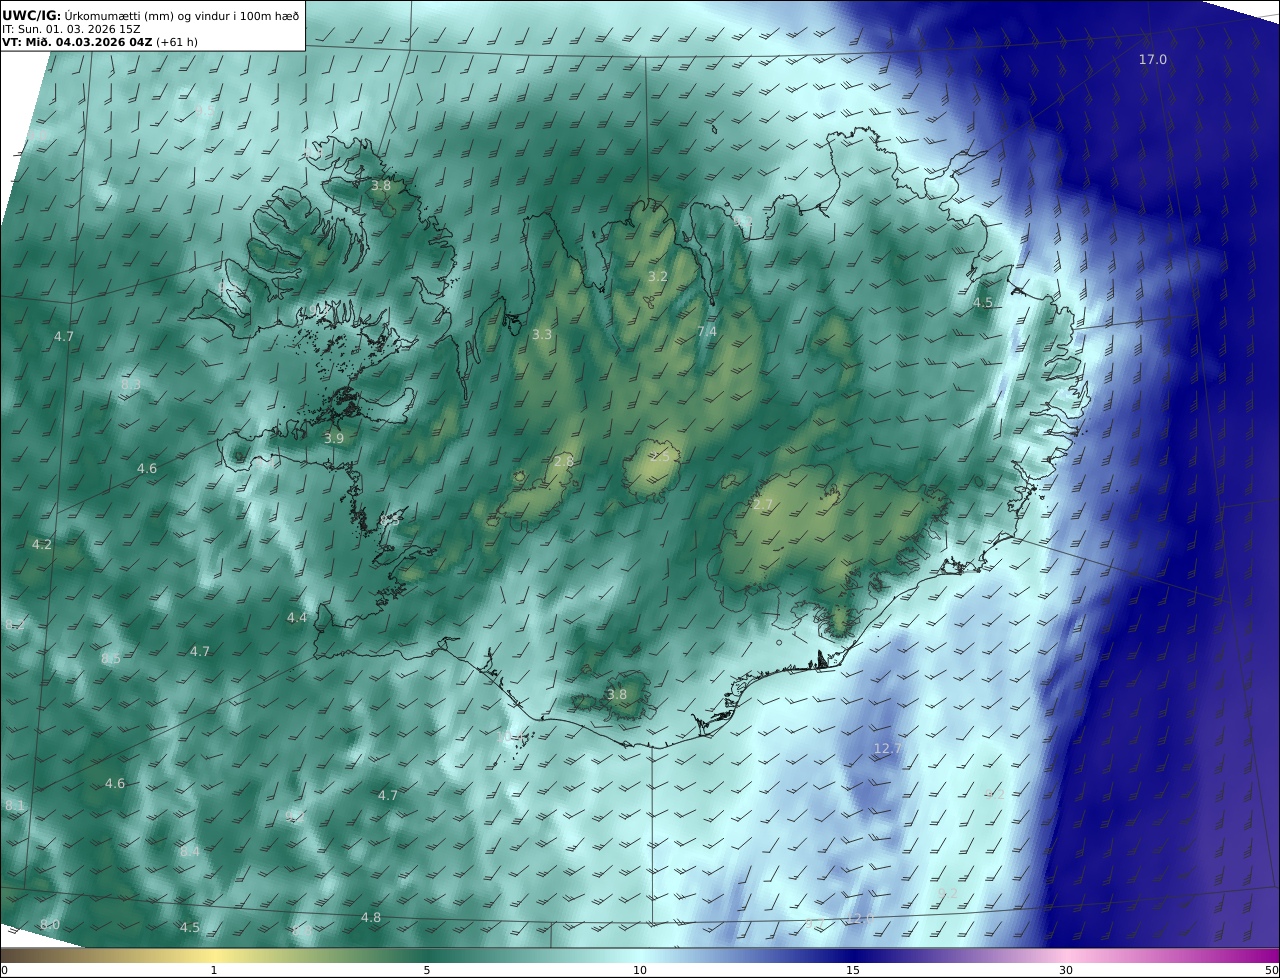Click the 7.4 value label
Viewport: 1280px width, 978px height.
[707, 332]
